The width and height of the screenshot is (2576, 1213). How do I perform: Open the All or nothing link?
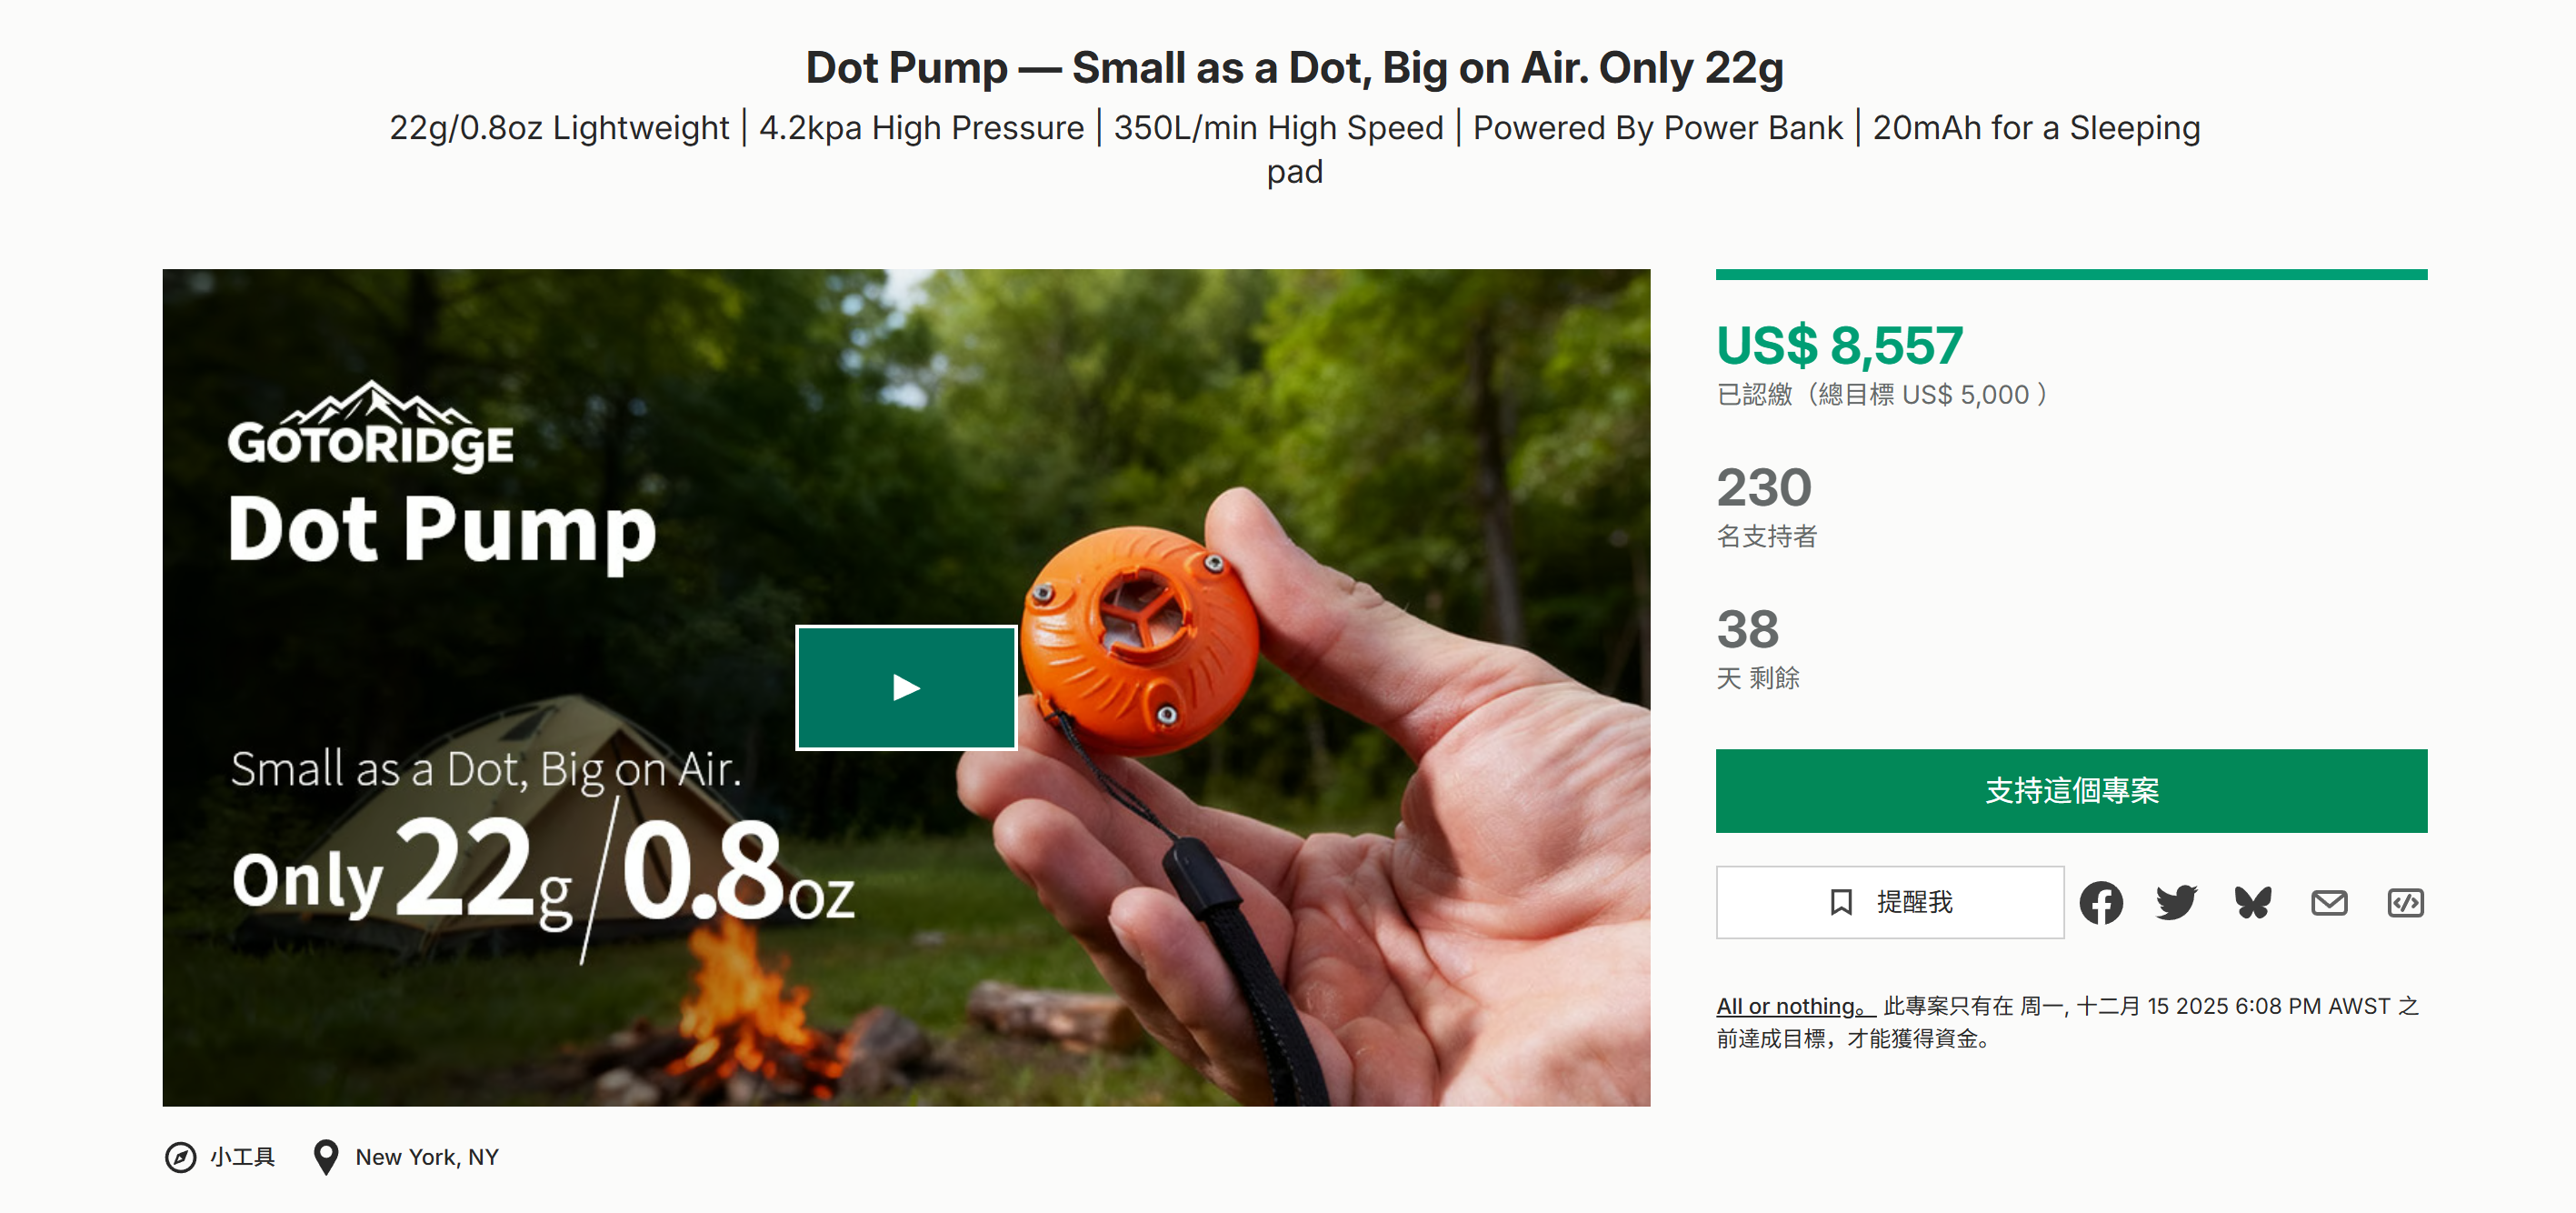click(x=1794, y=1006)
